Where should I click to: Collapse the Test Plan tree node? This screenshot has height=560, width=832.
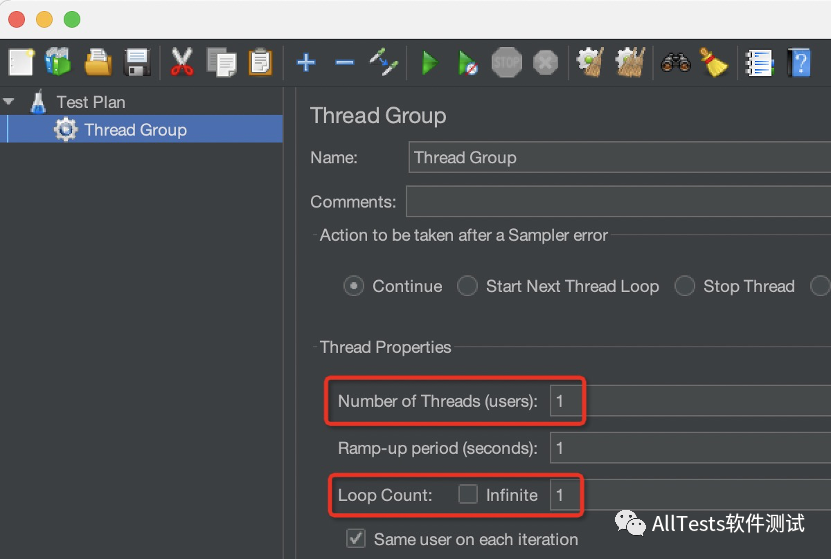pyautogui.click(x=8, y=101)
